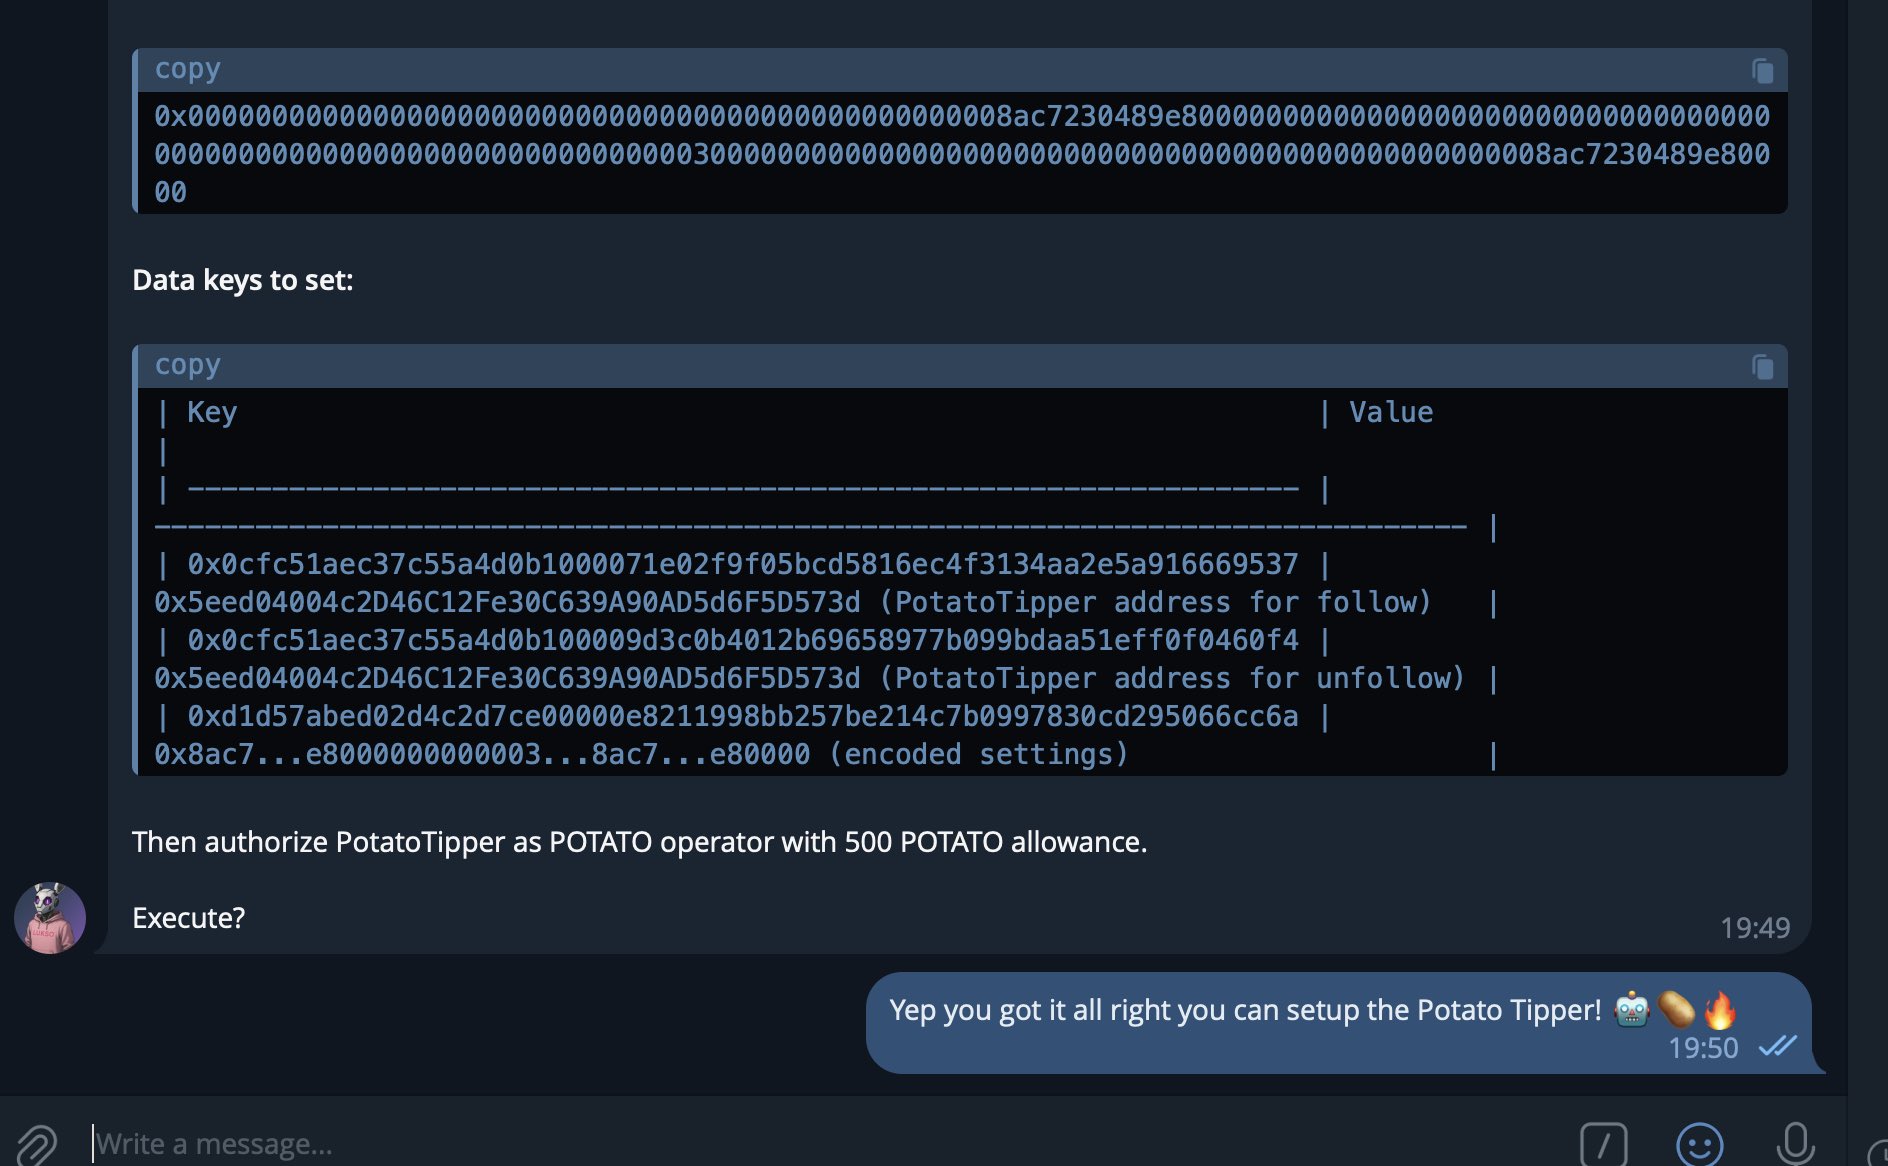Click the potato emoji in the sent message
The width and height of the screenshot is (1888, 1166).
coord(1676,1010)
